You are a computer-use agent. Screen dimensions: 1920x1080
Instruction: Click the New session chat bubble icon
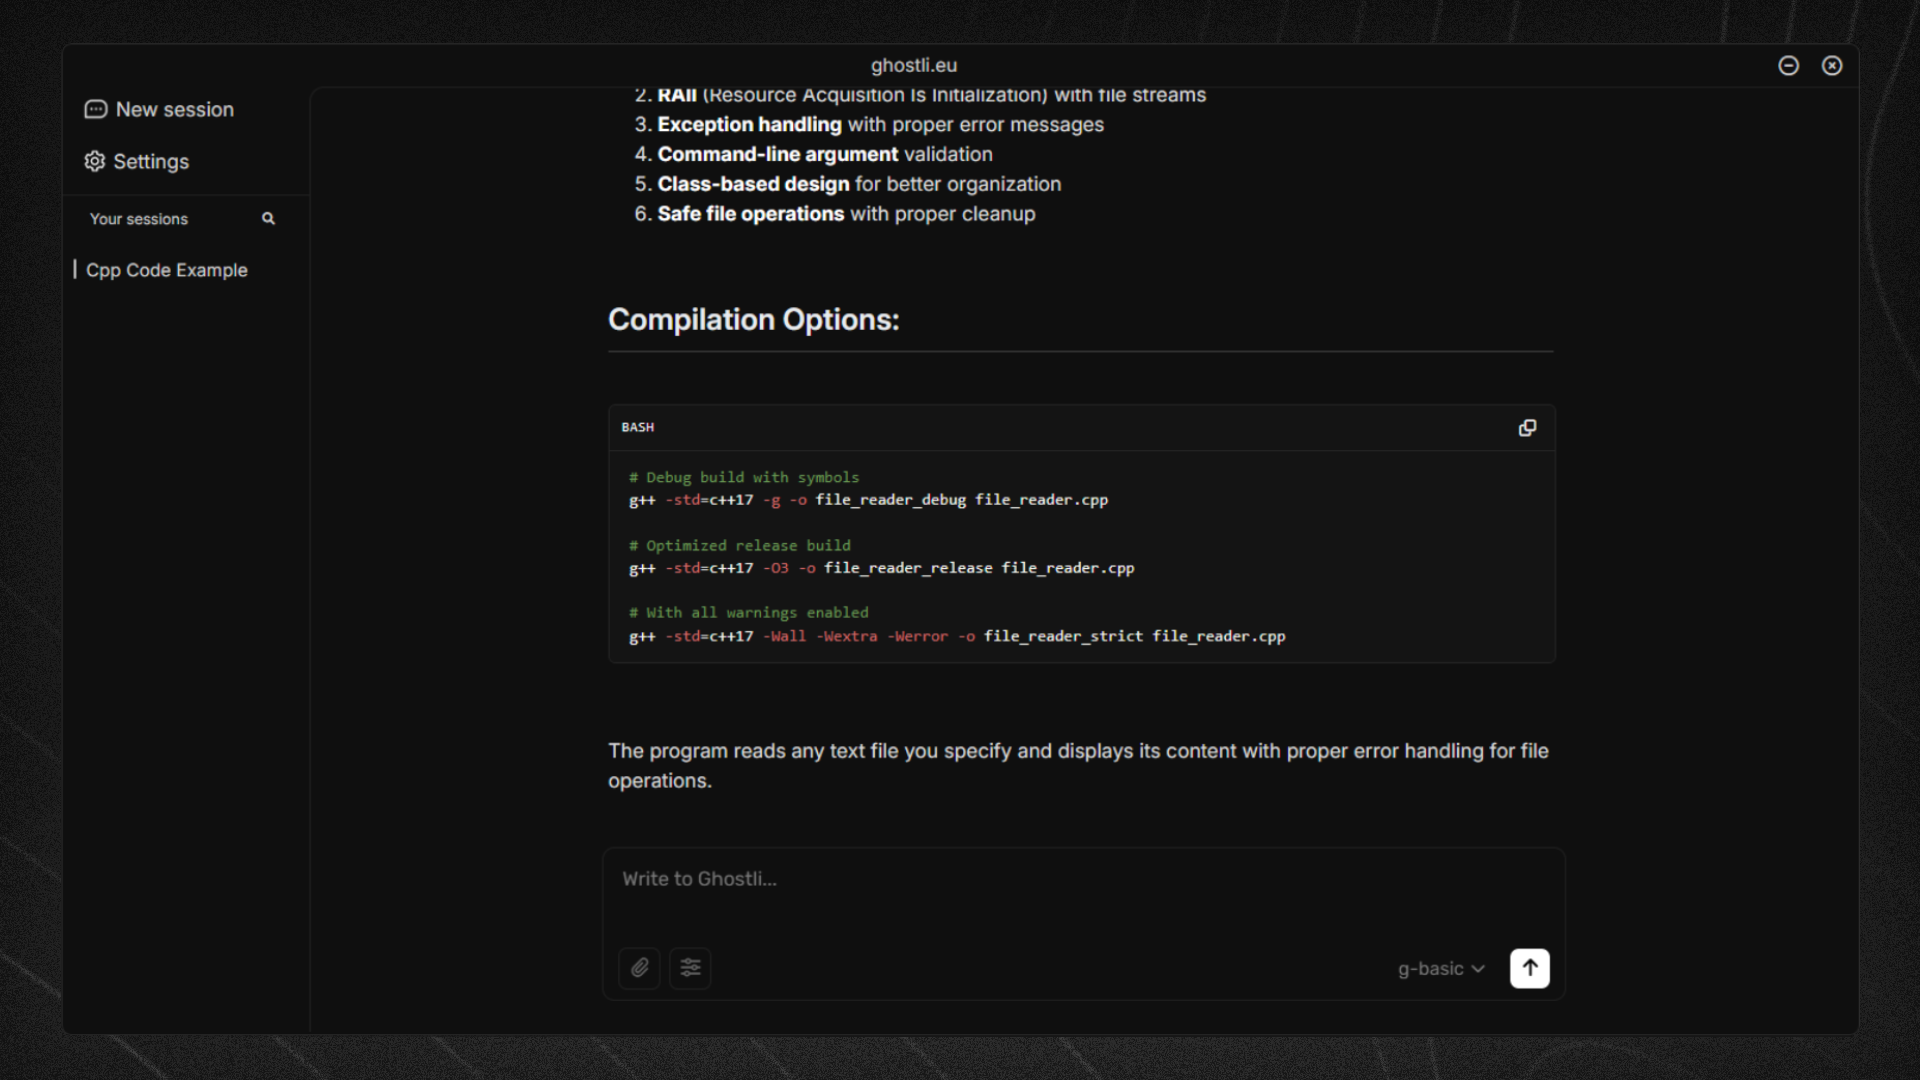coord(96,109)
